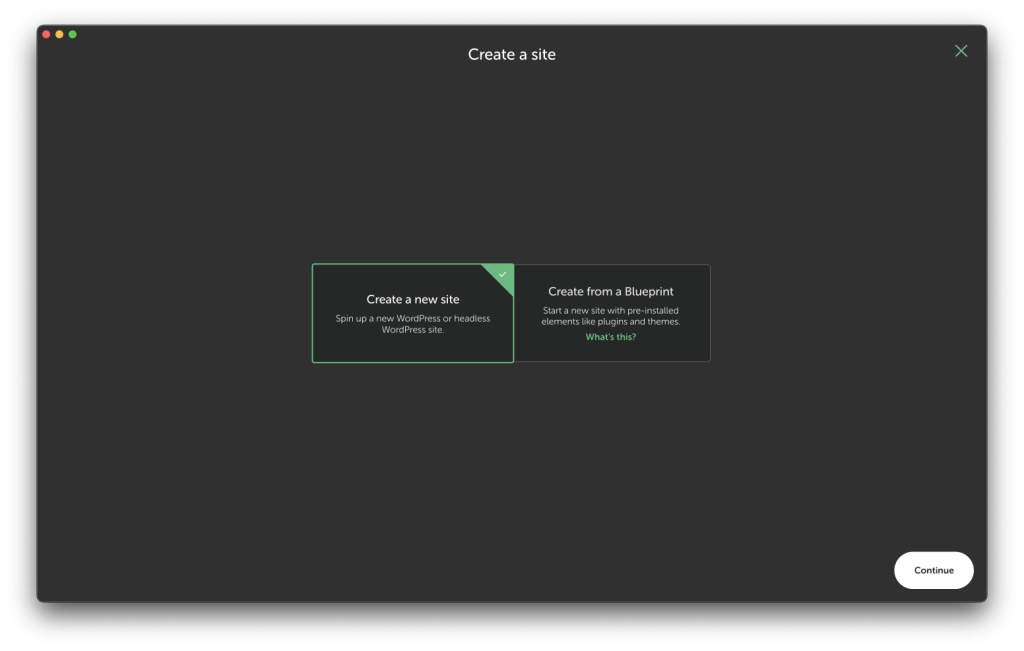Click the yellow minimize window button
The height and width of the screenshot is (651, 1024).
click(59, 35)
